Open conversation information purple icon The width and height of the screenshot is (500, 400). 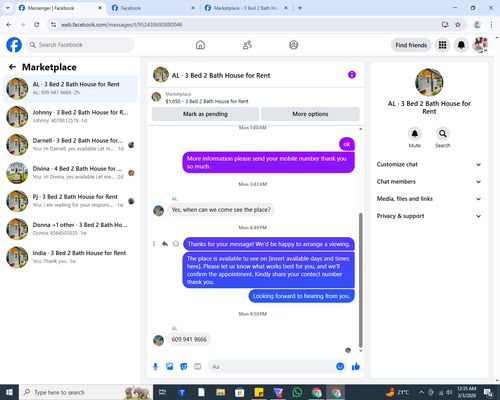tap(352, 75)
